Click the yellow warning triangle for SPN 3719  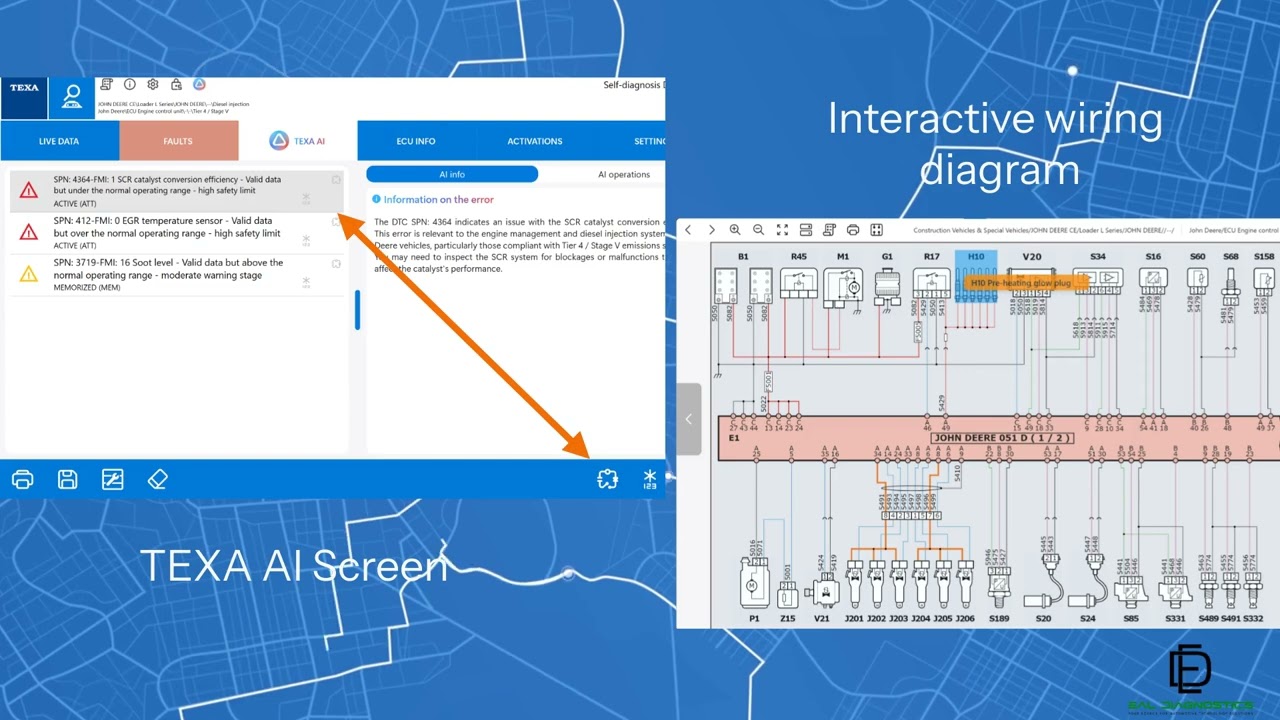coord(29,274)
